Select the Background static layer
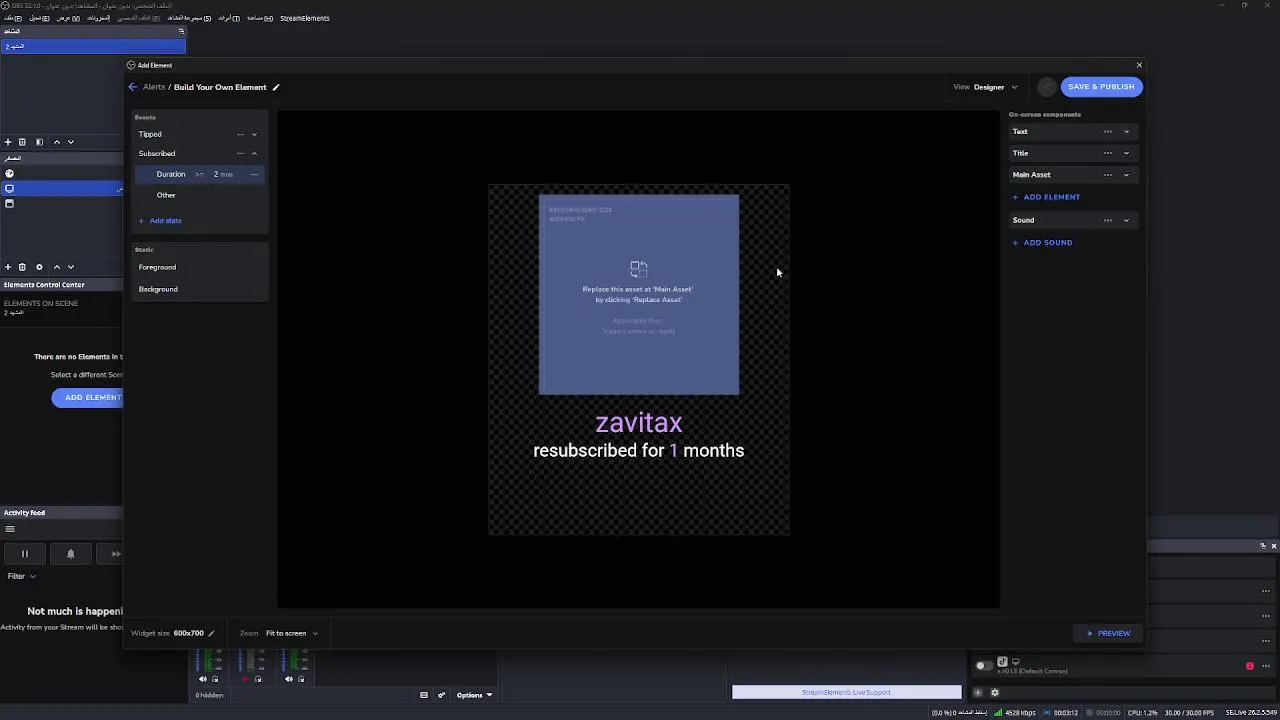This screenshot has width=1280, height=720. point(158,289)
